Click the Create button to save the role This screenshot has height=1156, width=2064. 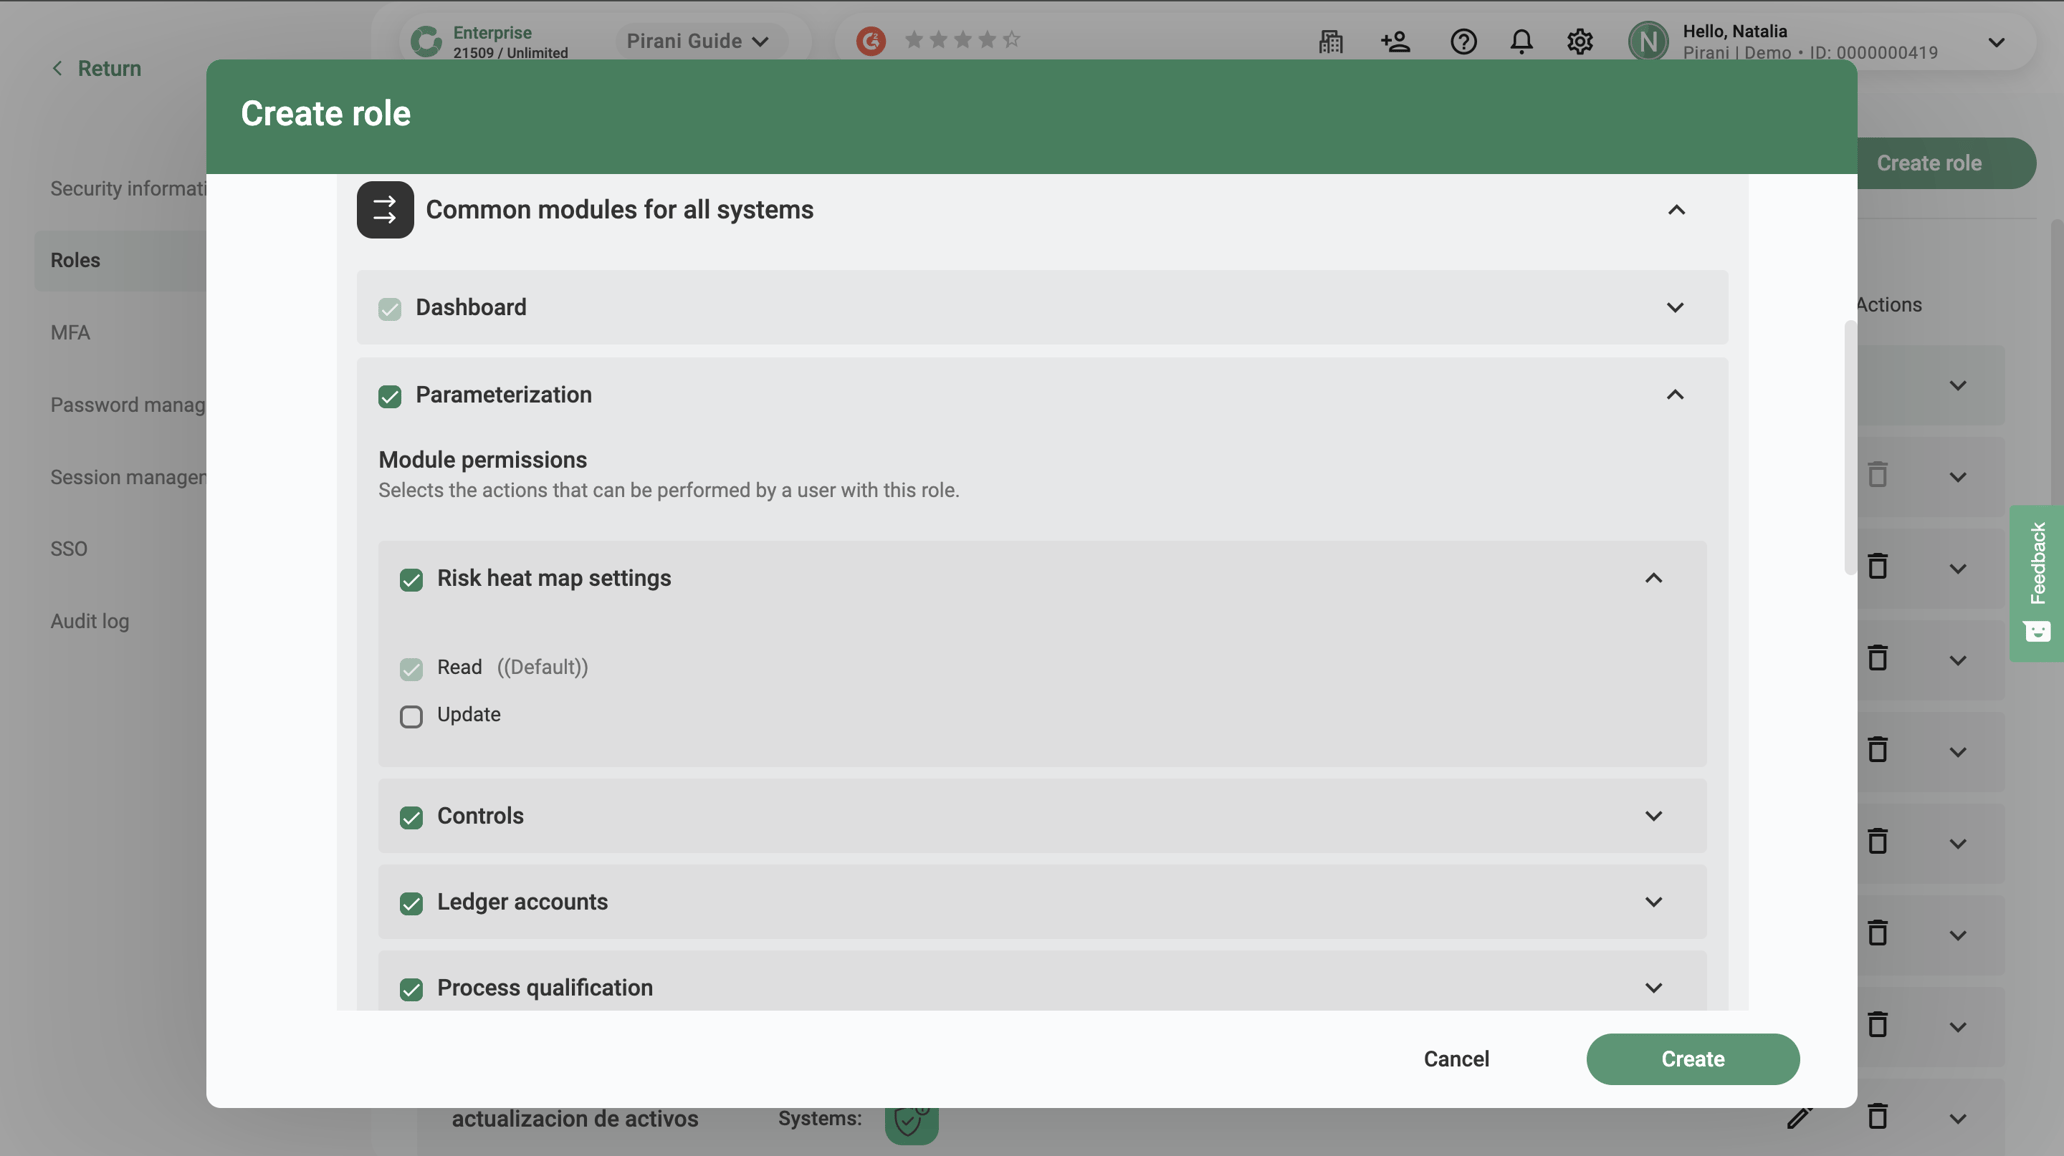tap(1692, 1059)
